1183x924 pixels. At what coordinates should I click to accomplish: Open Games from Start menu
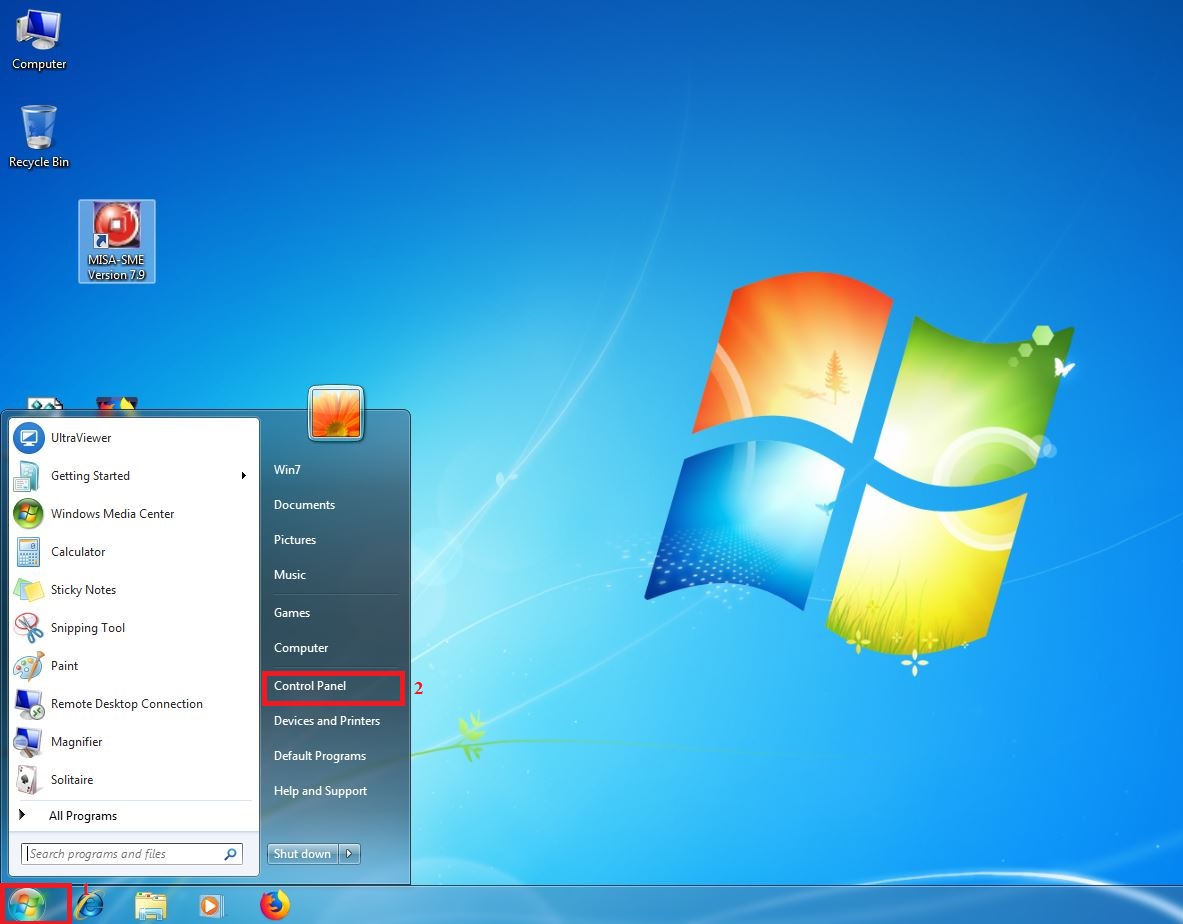click(292, 612)
